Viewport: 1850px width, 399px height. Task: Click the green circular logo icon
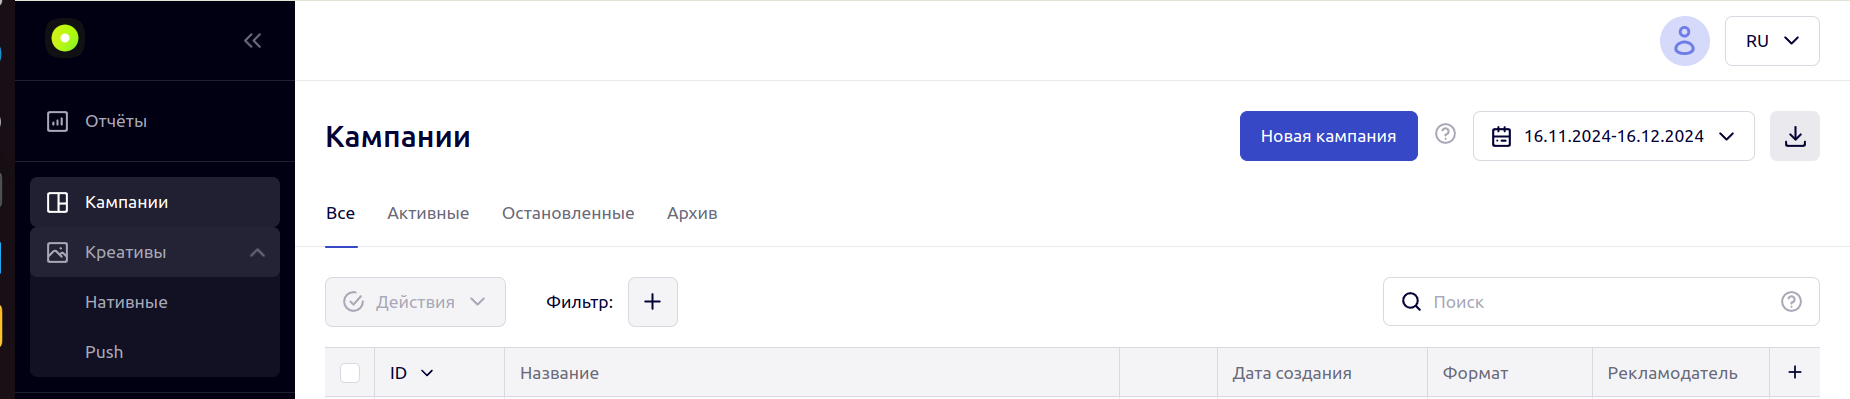click(65, 39)
